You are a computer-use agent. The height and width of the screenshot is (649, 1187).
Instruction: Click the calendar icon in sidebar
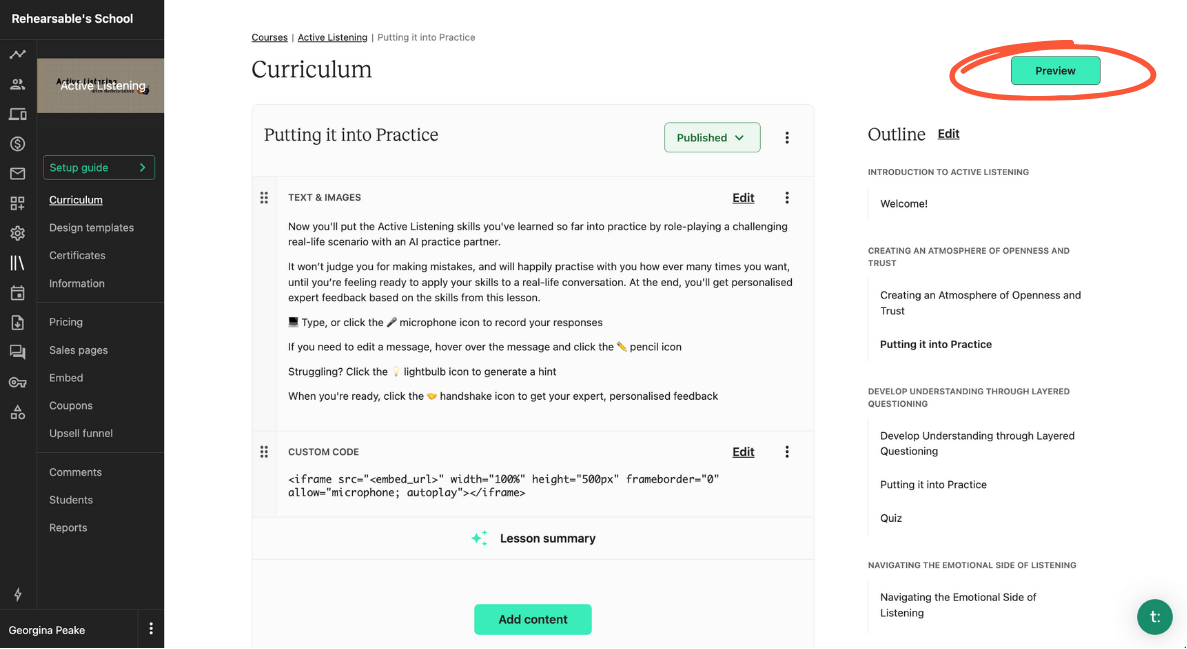[17, 293]
